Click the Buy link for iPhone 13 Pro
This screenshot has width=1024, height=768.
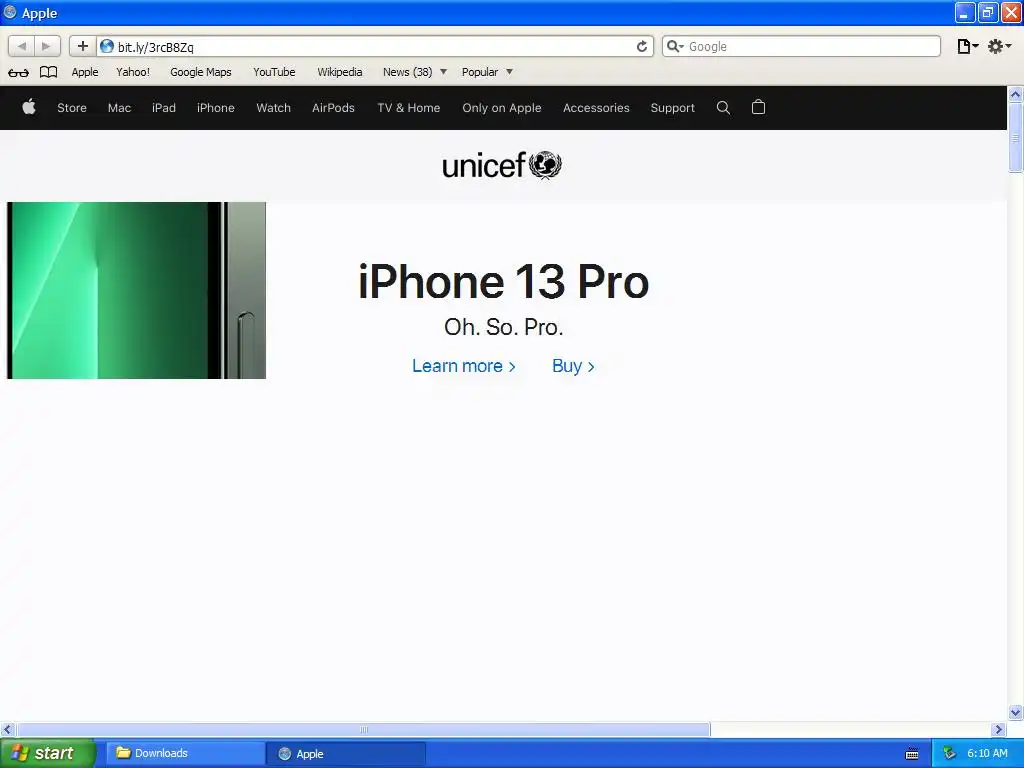click(573, 366)
